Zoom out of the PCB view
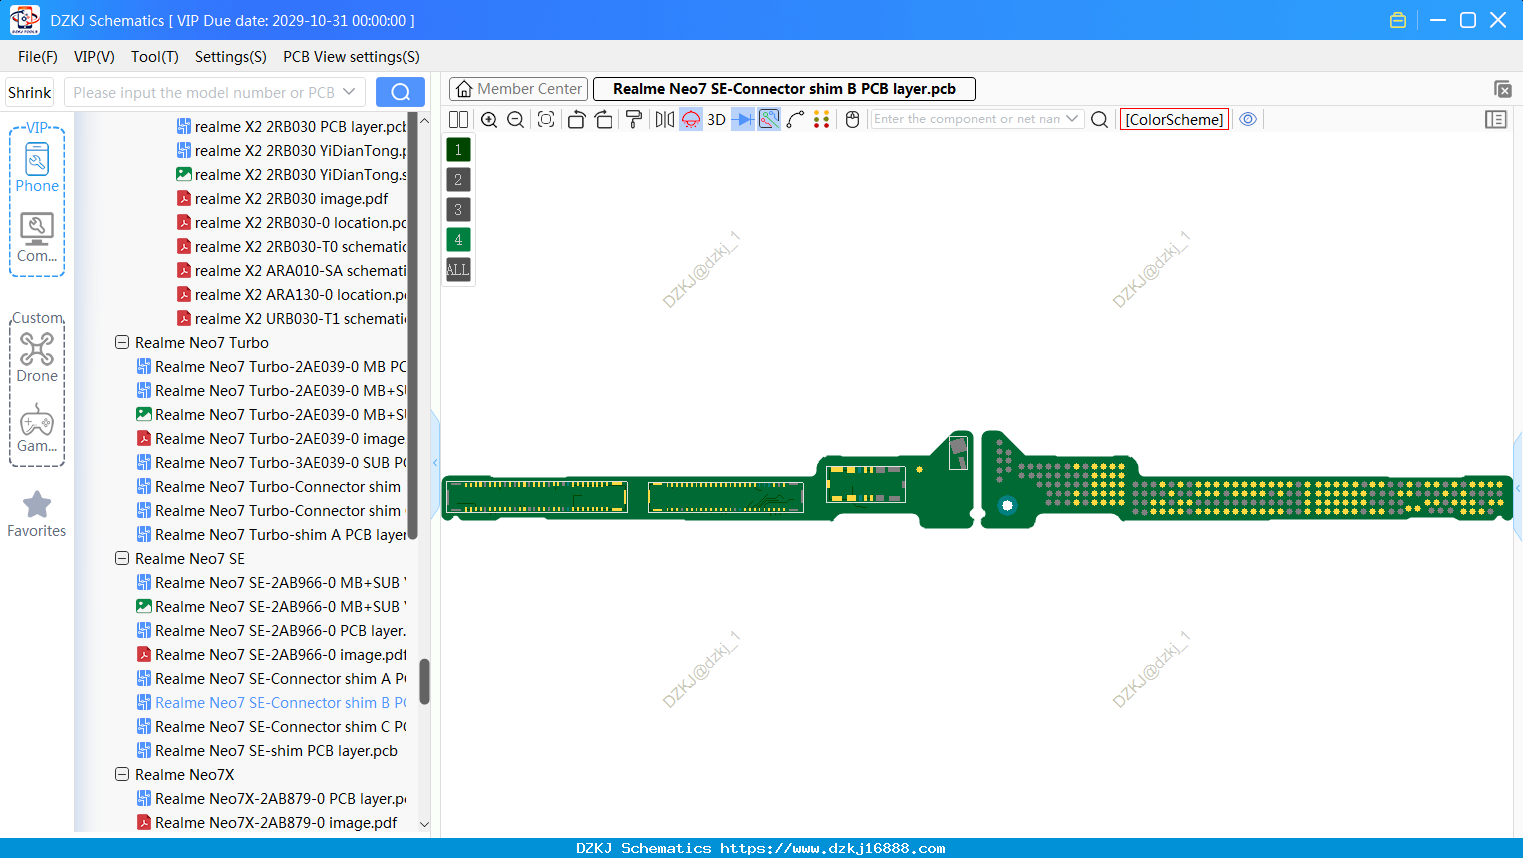 (x=516, y=119)
